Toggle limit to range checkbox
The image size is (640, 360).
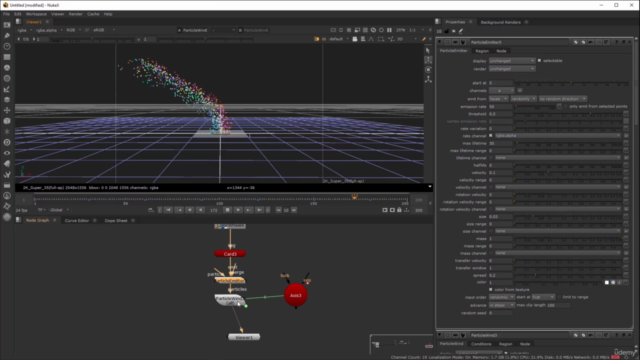point(559,297)
